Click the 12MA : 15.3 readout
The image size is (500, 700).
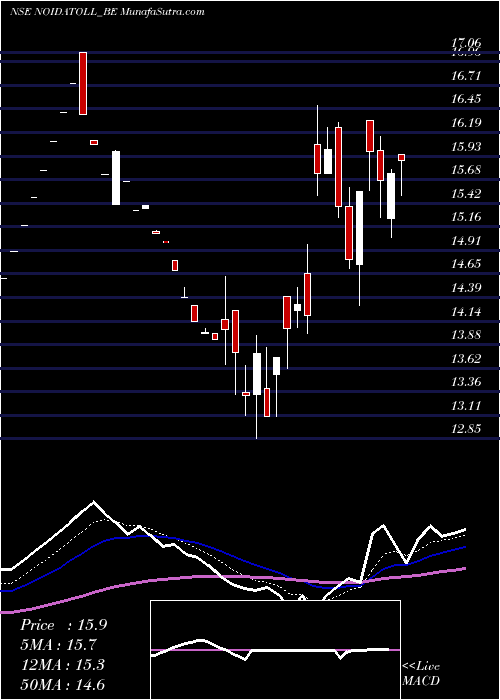click(x=62, y=665)
